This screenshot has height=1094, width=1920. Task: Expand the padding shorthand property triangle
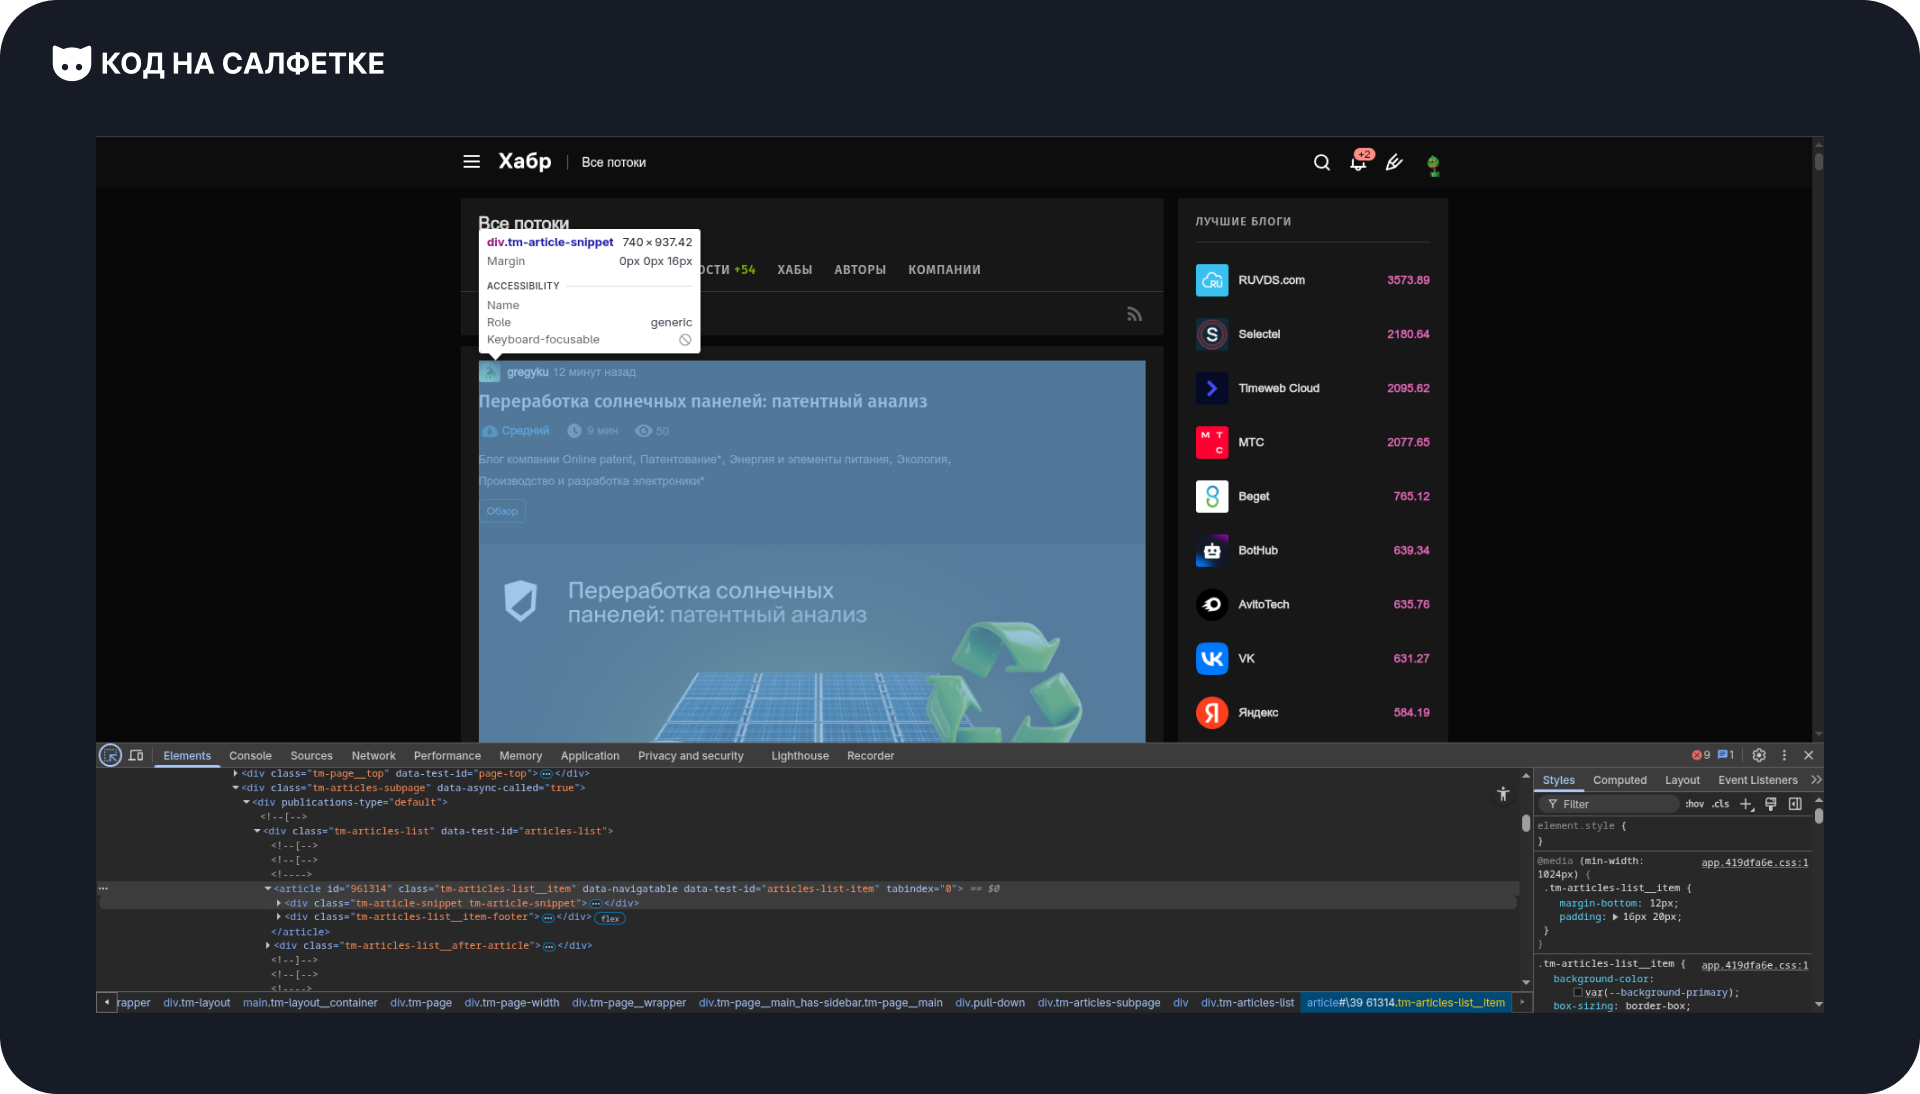[1615, 917]
